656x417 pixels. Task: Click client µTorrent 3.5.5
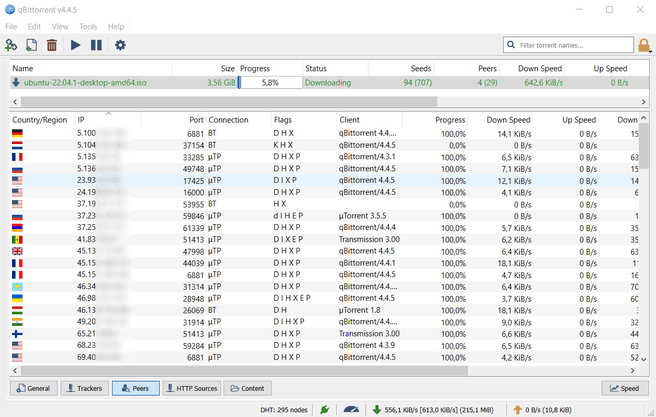pyautogui.click(x=363, y=216)
